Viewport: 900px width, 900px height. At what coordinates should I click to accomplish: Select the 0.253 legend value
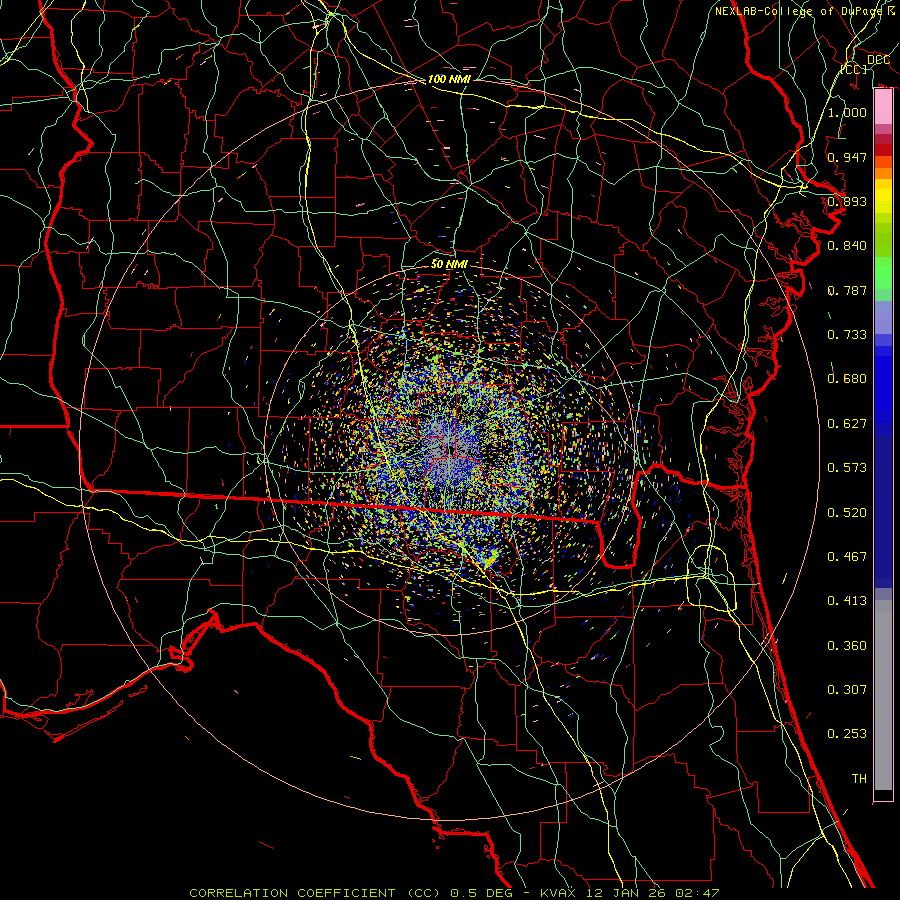coord(847,734)
